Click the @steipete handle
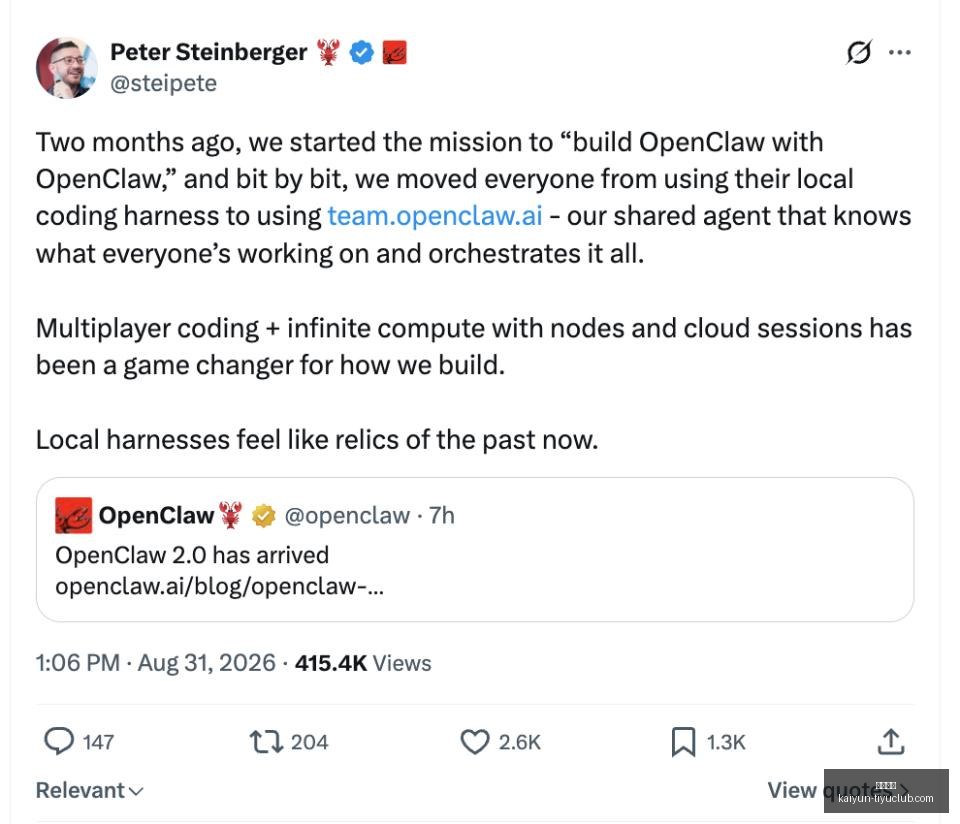This screenshot has width=960, height=824. 163,83
